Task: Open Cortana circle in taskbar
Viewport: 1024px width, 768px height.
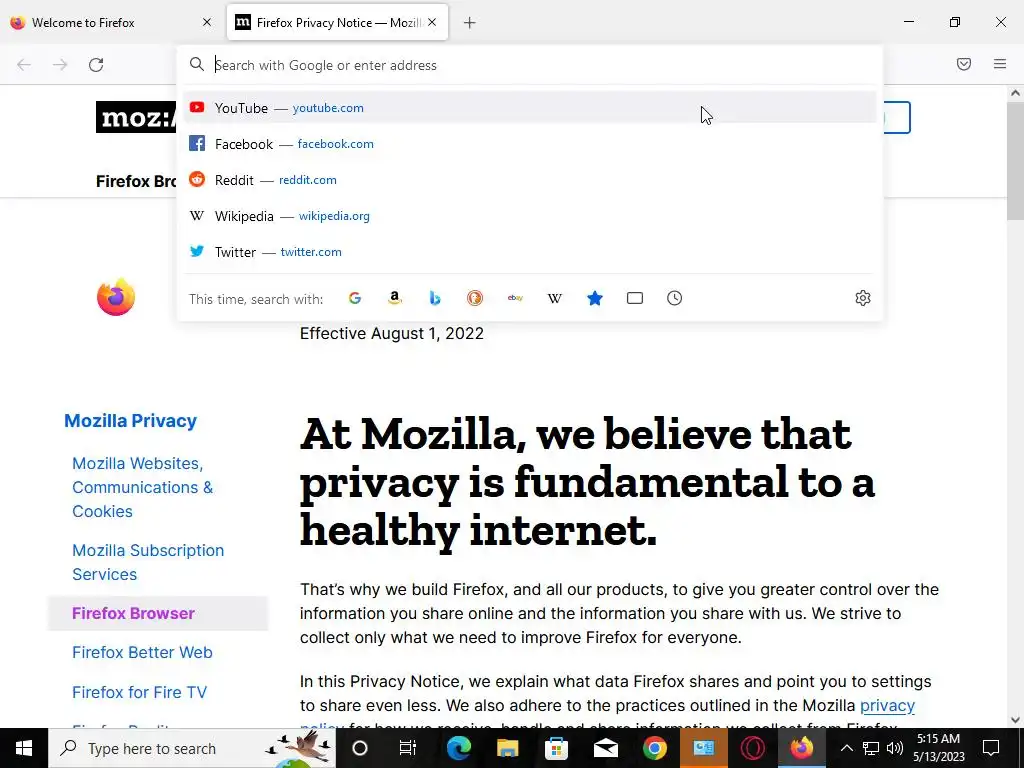Action: (360, 748)
